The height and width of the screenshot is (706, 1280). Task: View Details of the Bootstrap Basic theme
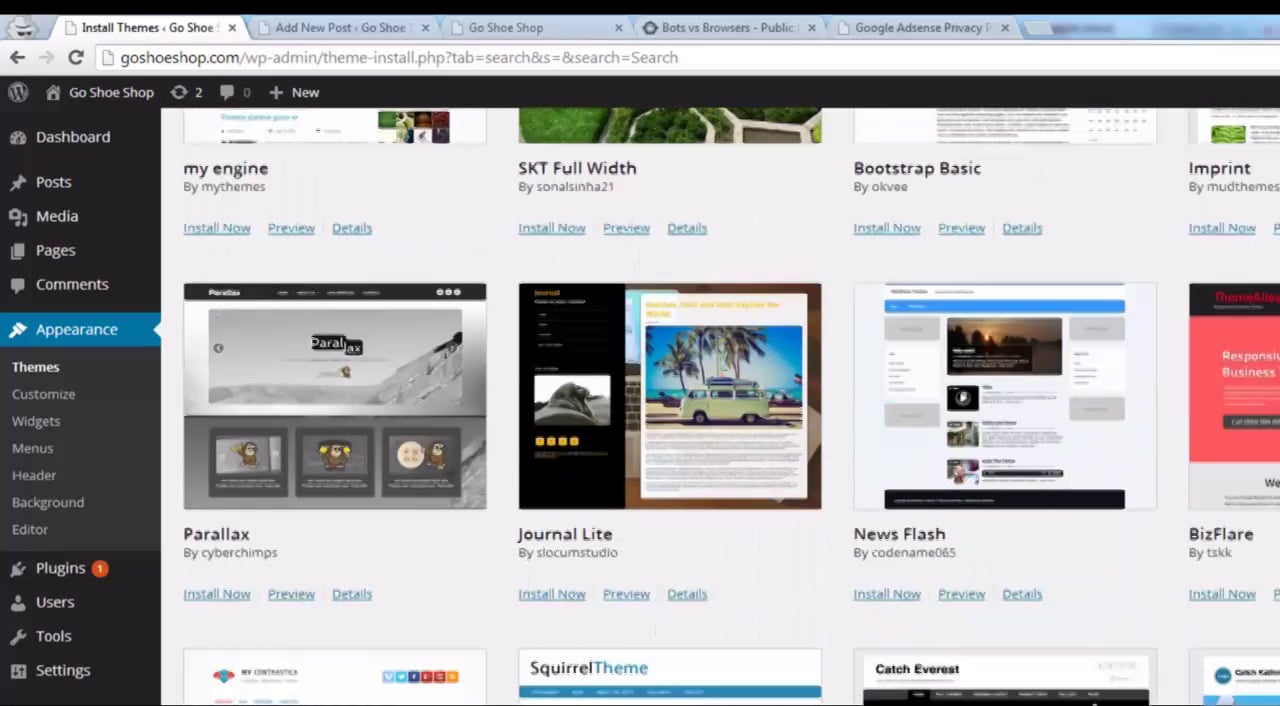tap(1022, 228)
